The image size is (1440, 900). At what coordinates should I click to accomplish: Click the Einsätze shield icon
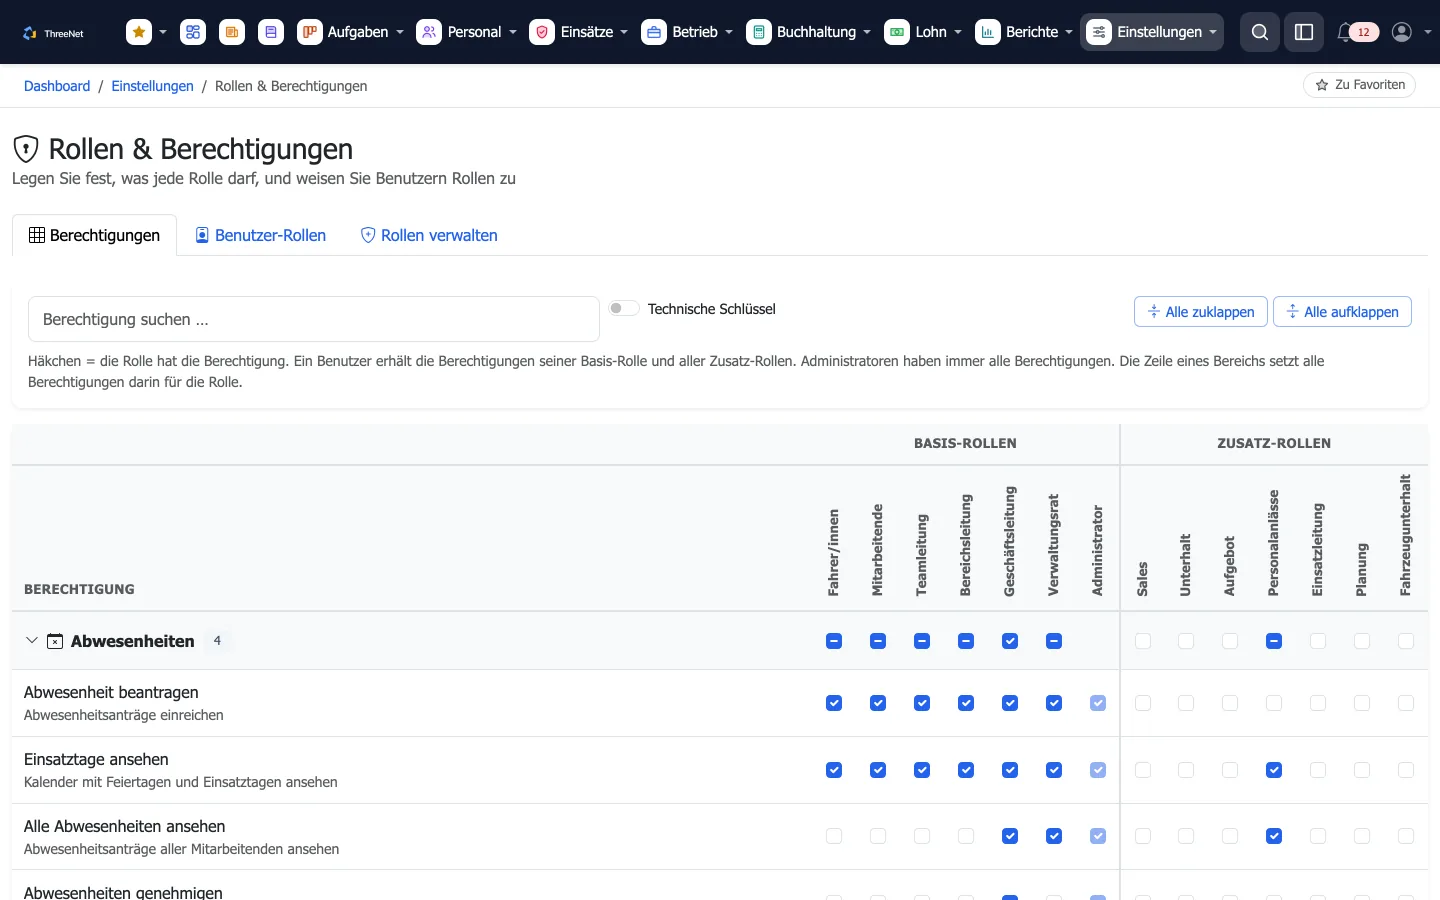pos(542,32)
